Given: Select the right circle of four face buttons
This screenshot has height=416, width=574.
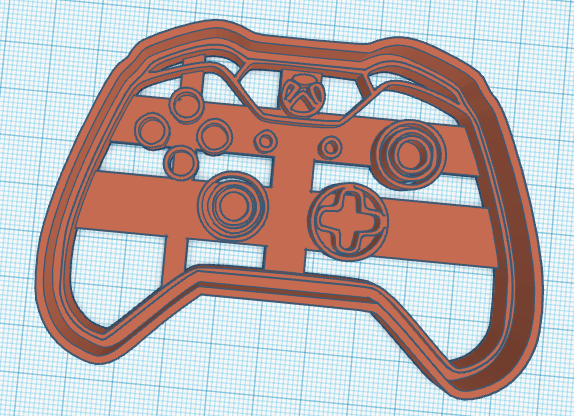Looking at the screenshot, I should tap(215, 136).
